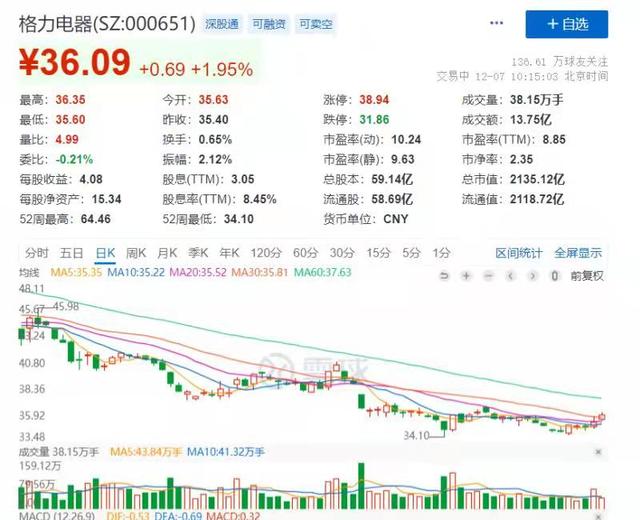Click the MA5:35.35 moving average label
Image resolution: width=640 pixels, height=520 pixels.
tap(76, 272)
